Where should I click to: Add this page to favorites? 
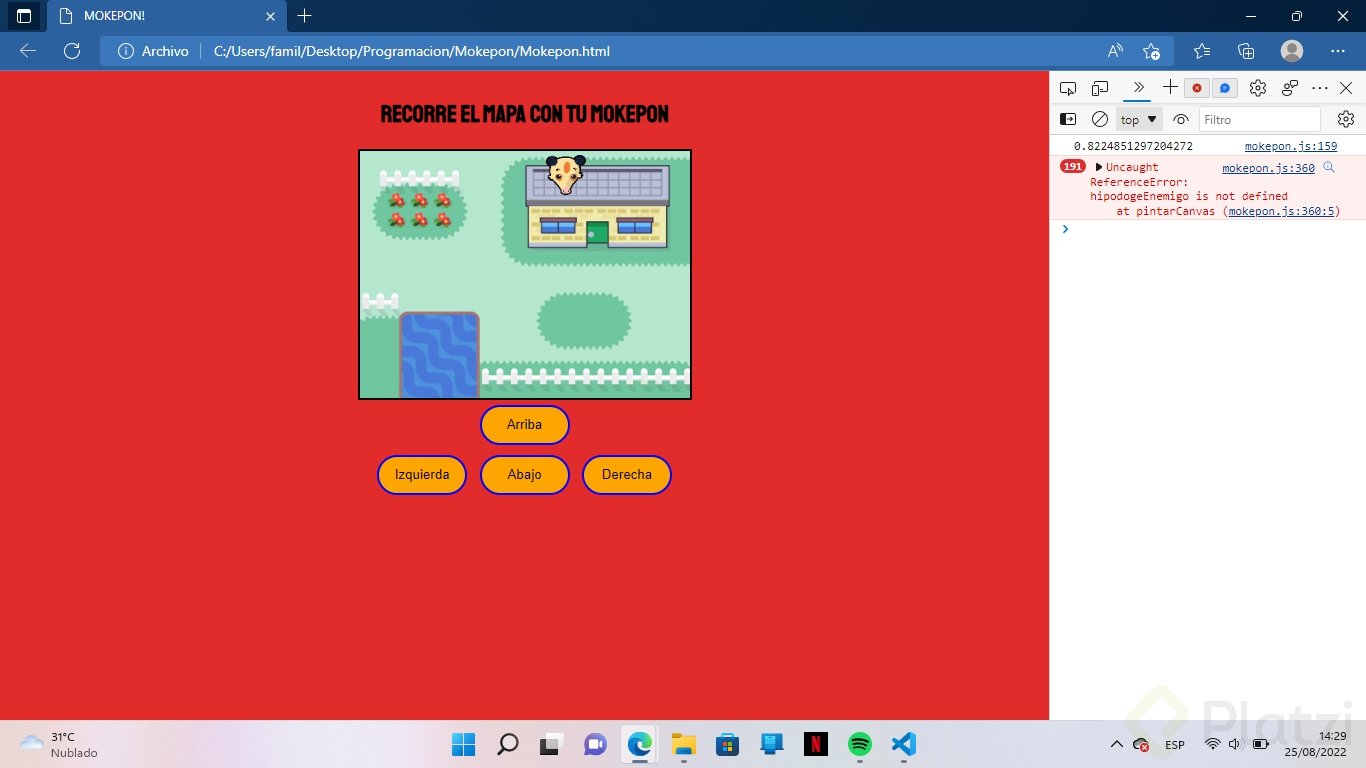1151,51
